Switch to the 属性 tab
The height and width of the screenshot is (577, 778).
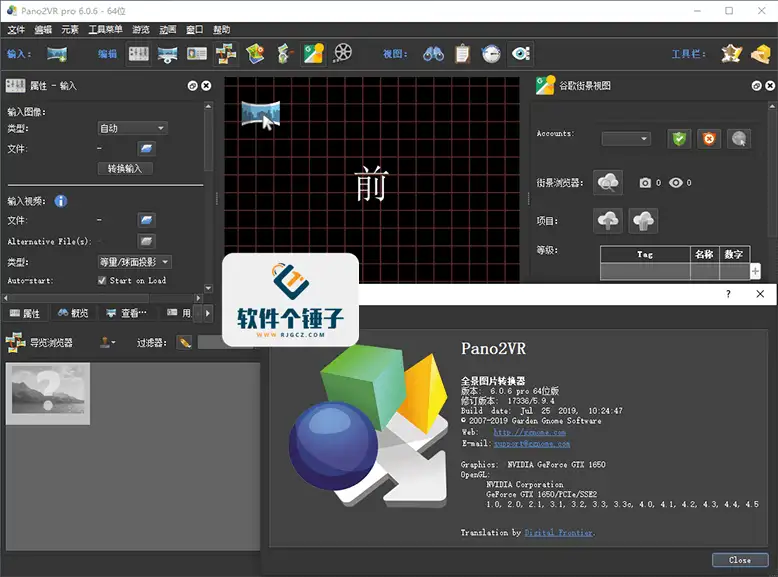click(25, 313)
